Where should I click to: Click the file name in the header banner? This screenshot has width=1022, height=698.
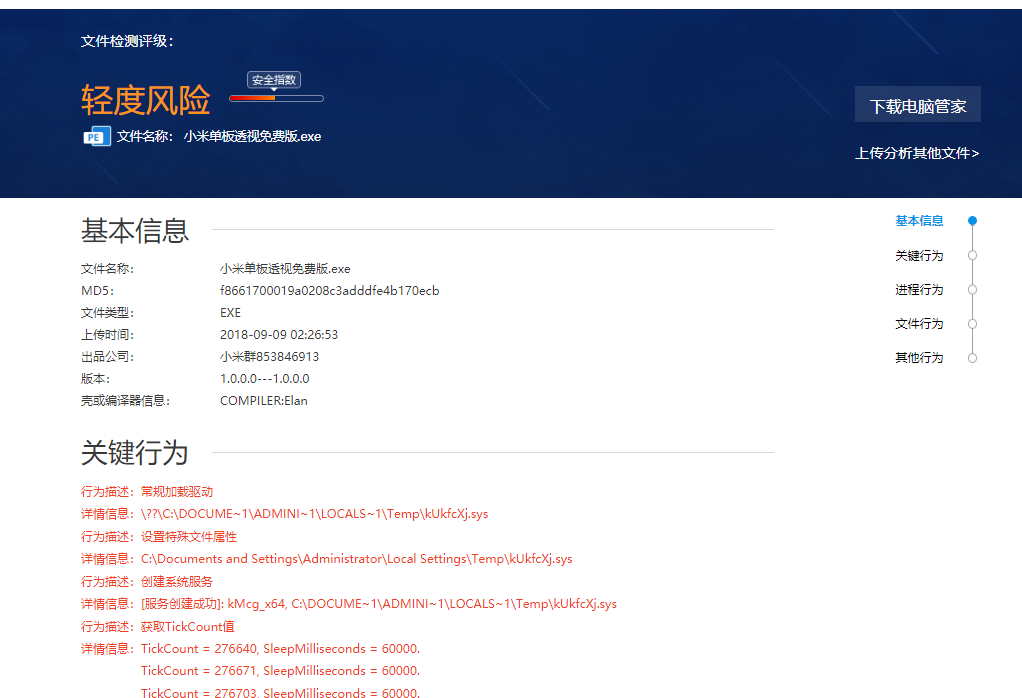click(x=252, y=137)
